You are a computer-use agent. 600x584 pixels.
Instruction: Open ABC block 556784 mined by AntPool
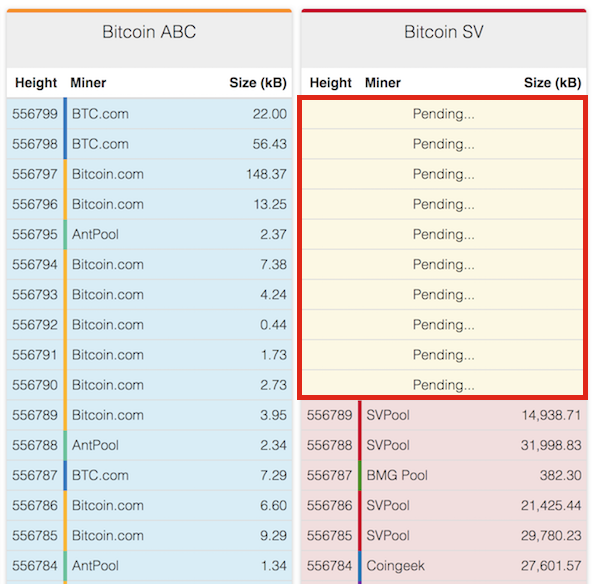149,566
